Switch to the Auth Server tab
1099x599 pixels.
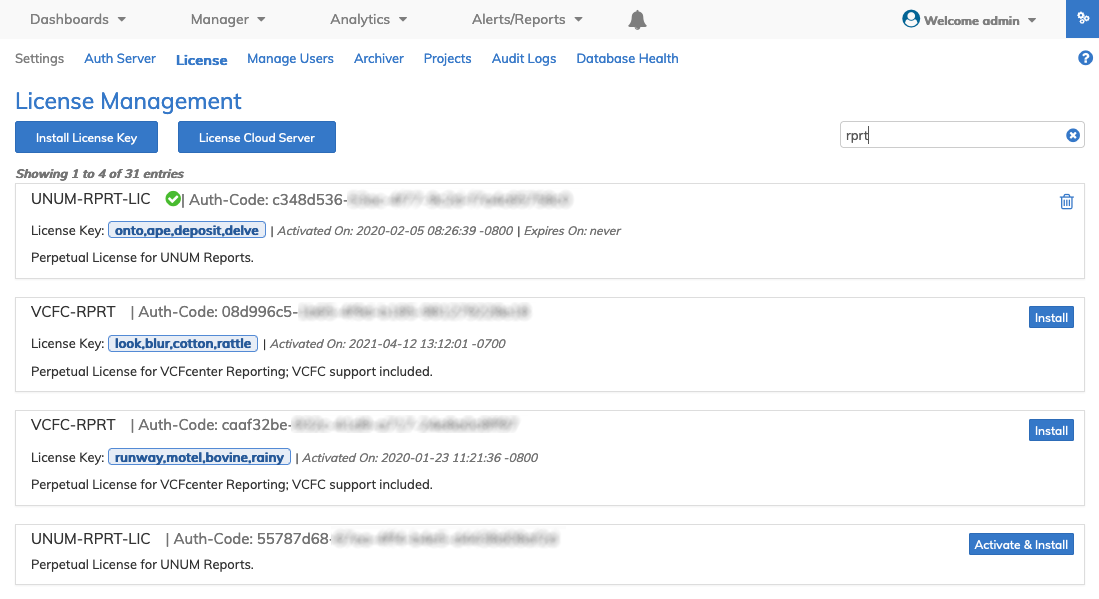pos(120,59)
